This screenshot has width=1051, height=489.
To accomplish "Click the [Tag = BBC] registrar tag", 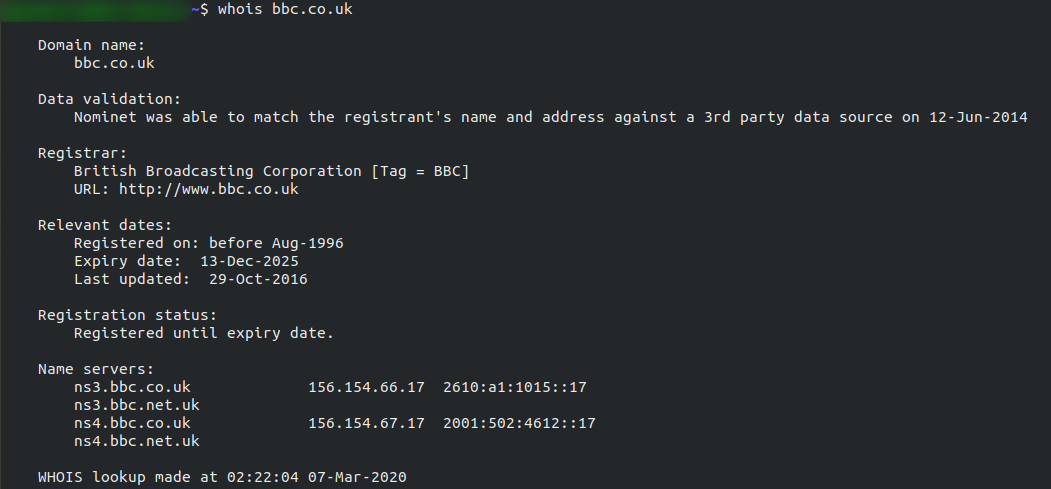I will (x=420, y=171).
